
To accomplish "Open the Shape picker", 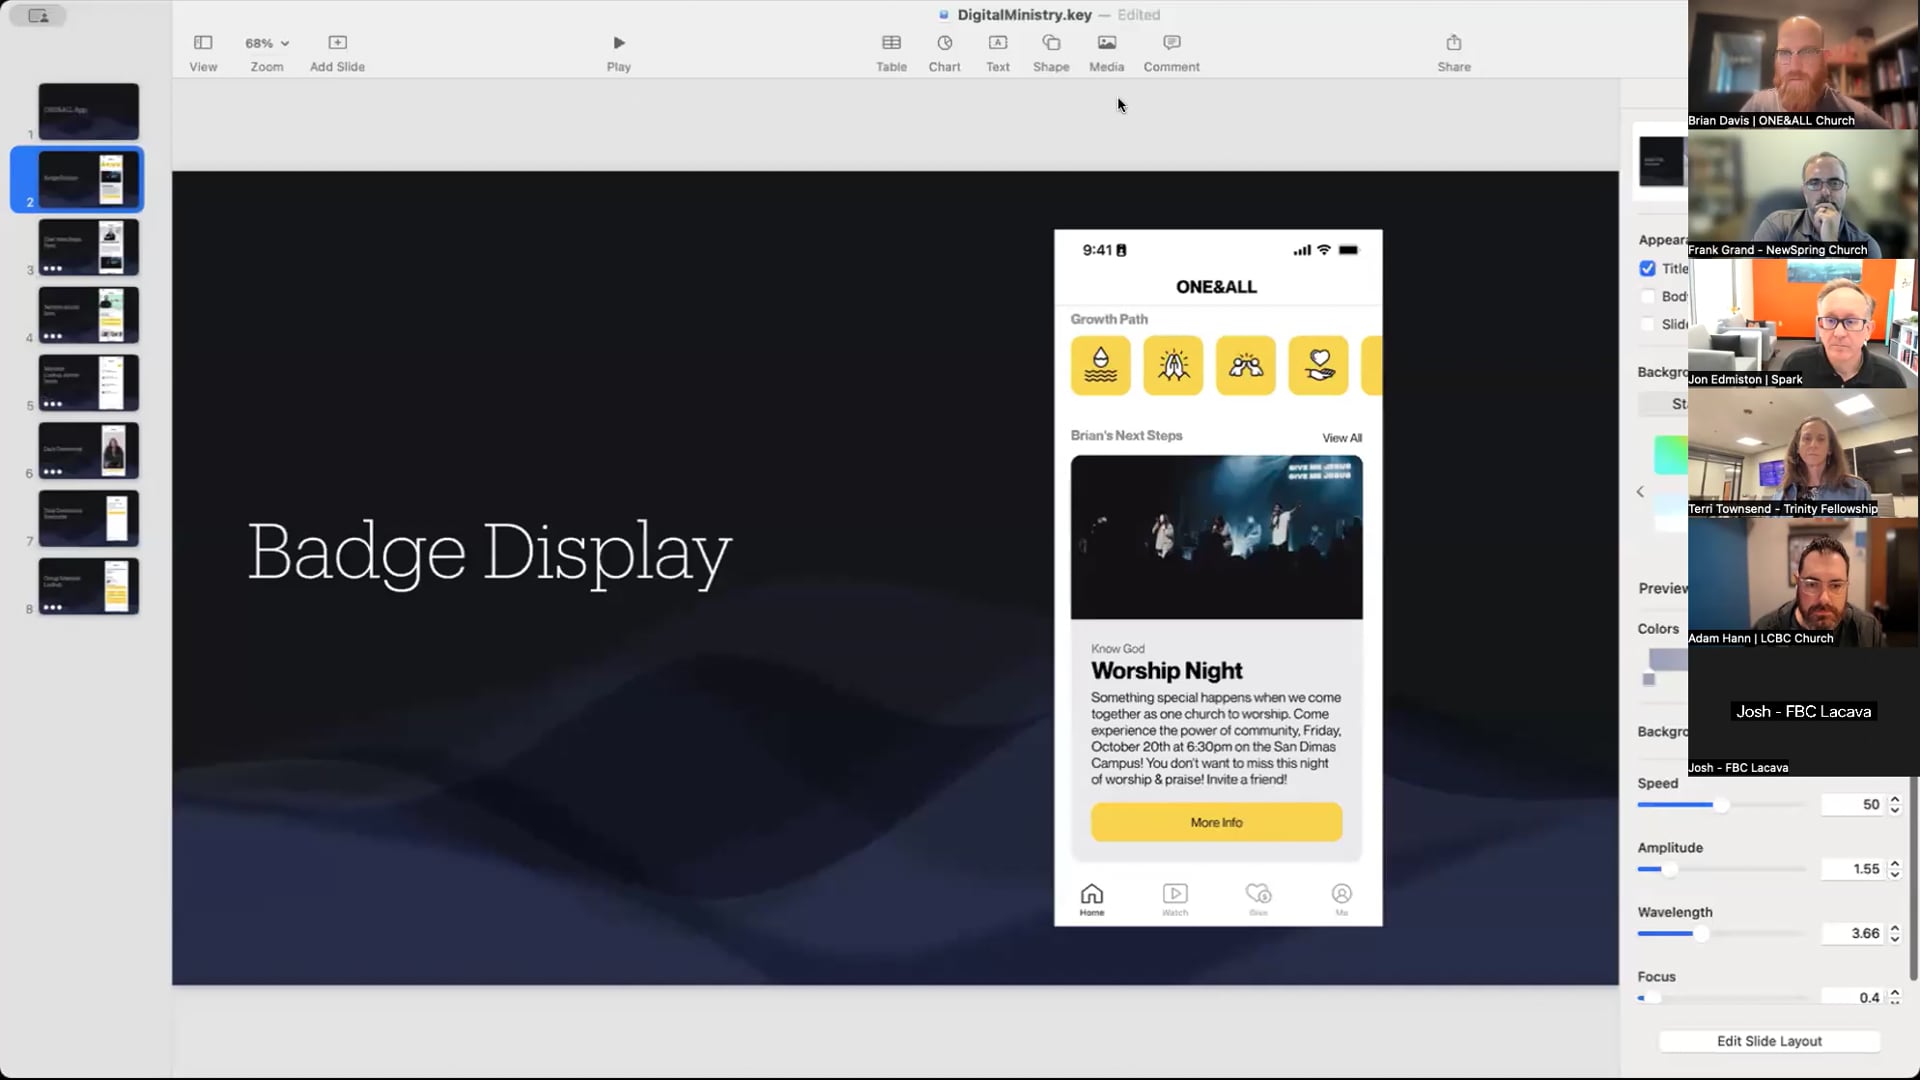I will coord(1051,53).
